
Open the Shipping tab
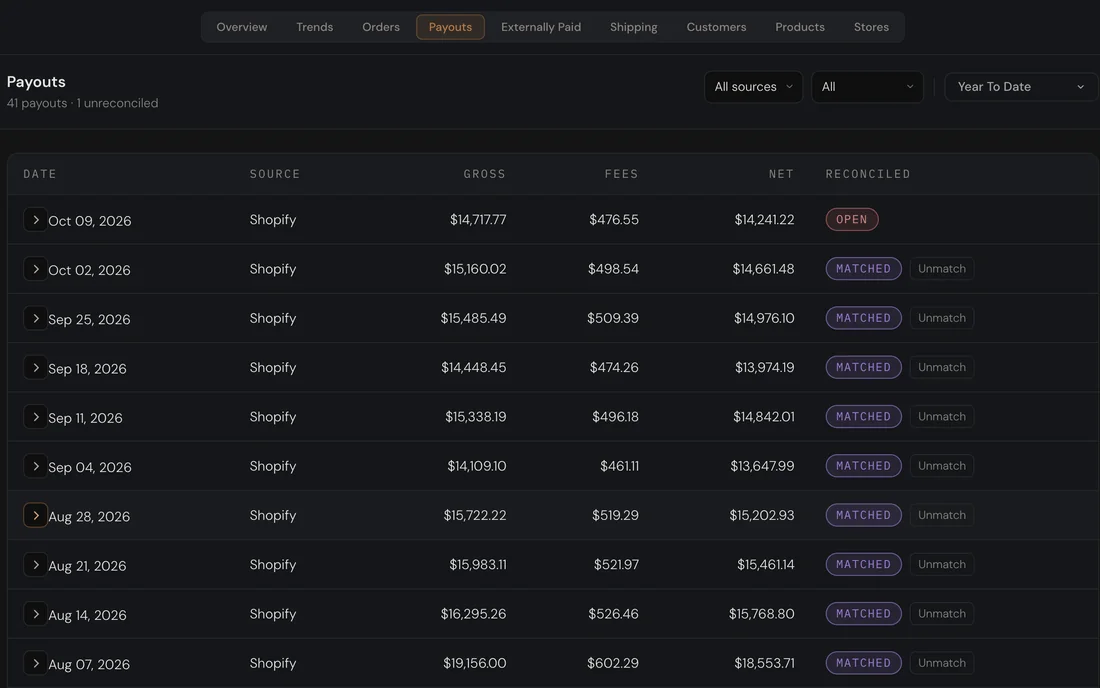click(633, 27)
